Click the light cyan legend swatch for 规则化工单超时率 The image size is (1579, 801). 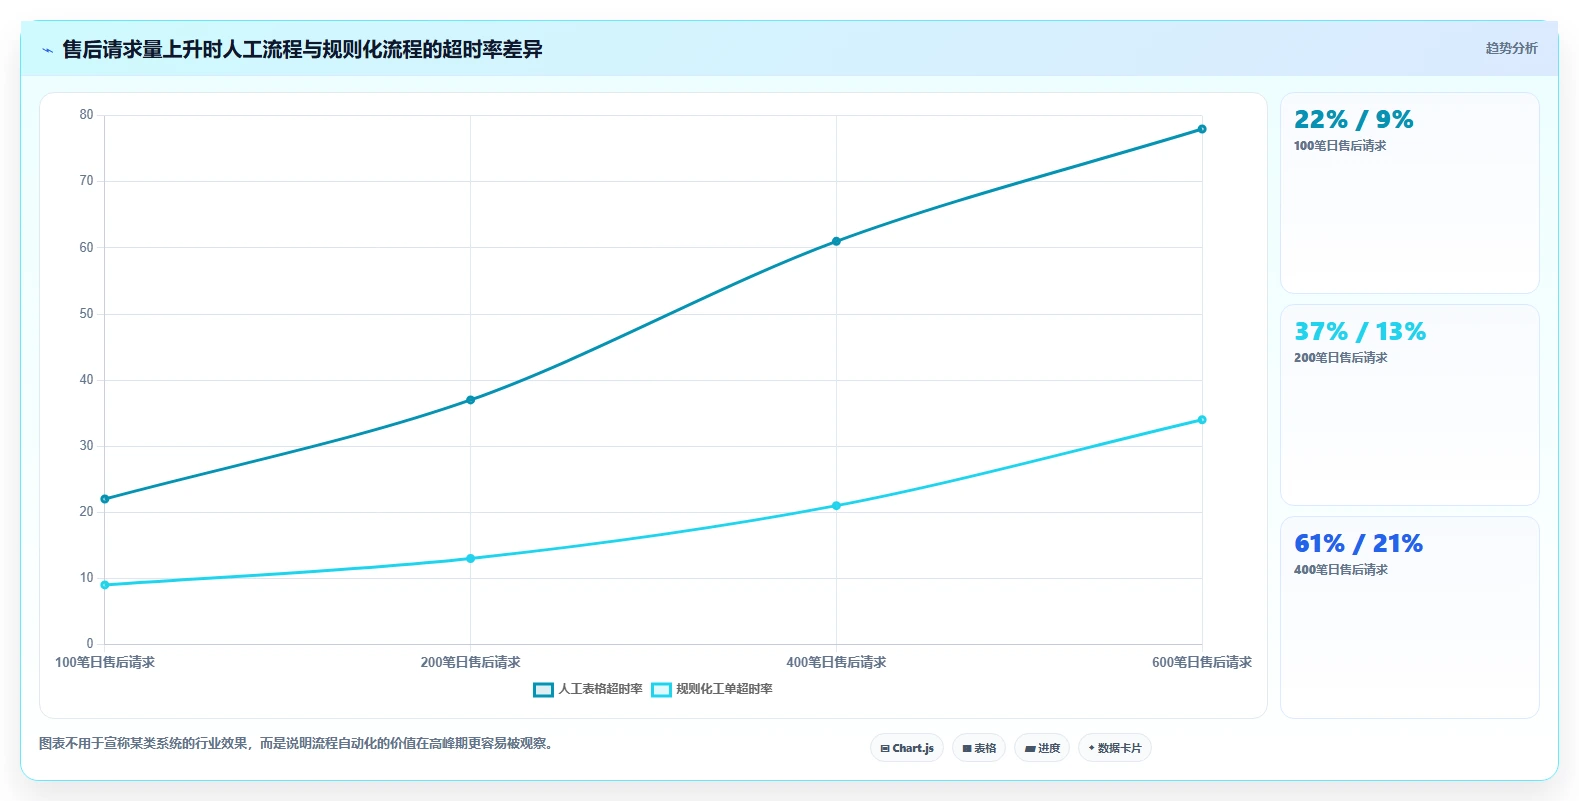click(x=661, y=690)
